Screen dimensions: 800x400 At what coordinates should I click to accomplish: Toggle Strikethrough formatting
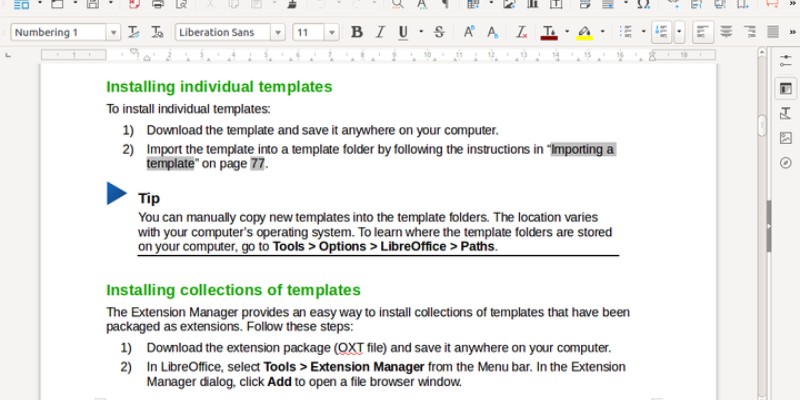click(x=439, y=32)
